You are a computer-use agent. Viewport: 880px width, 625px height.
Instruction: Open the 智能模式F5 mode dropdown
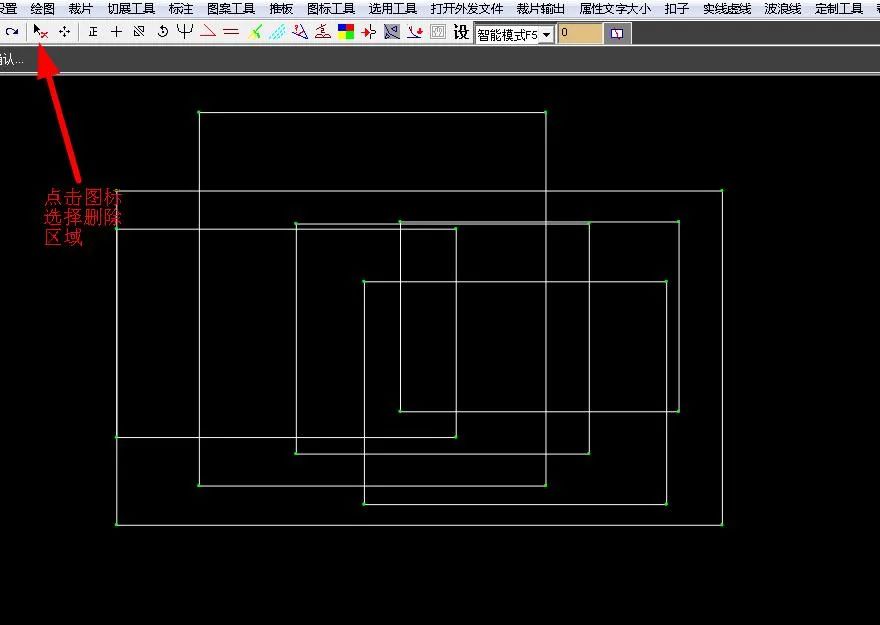pos(515,35)
